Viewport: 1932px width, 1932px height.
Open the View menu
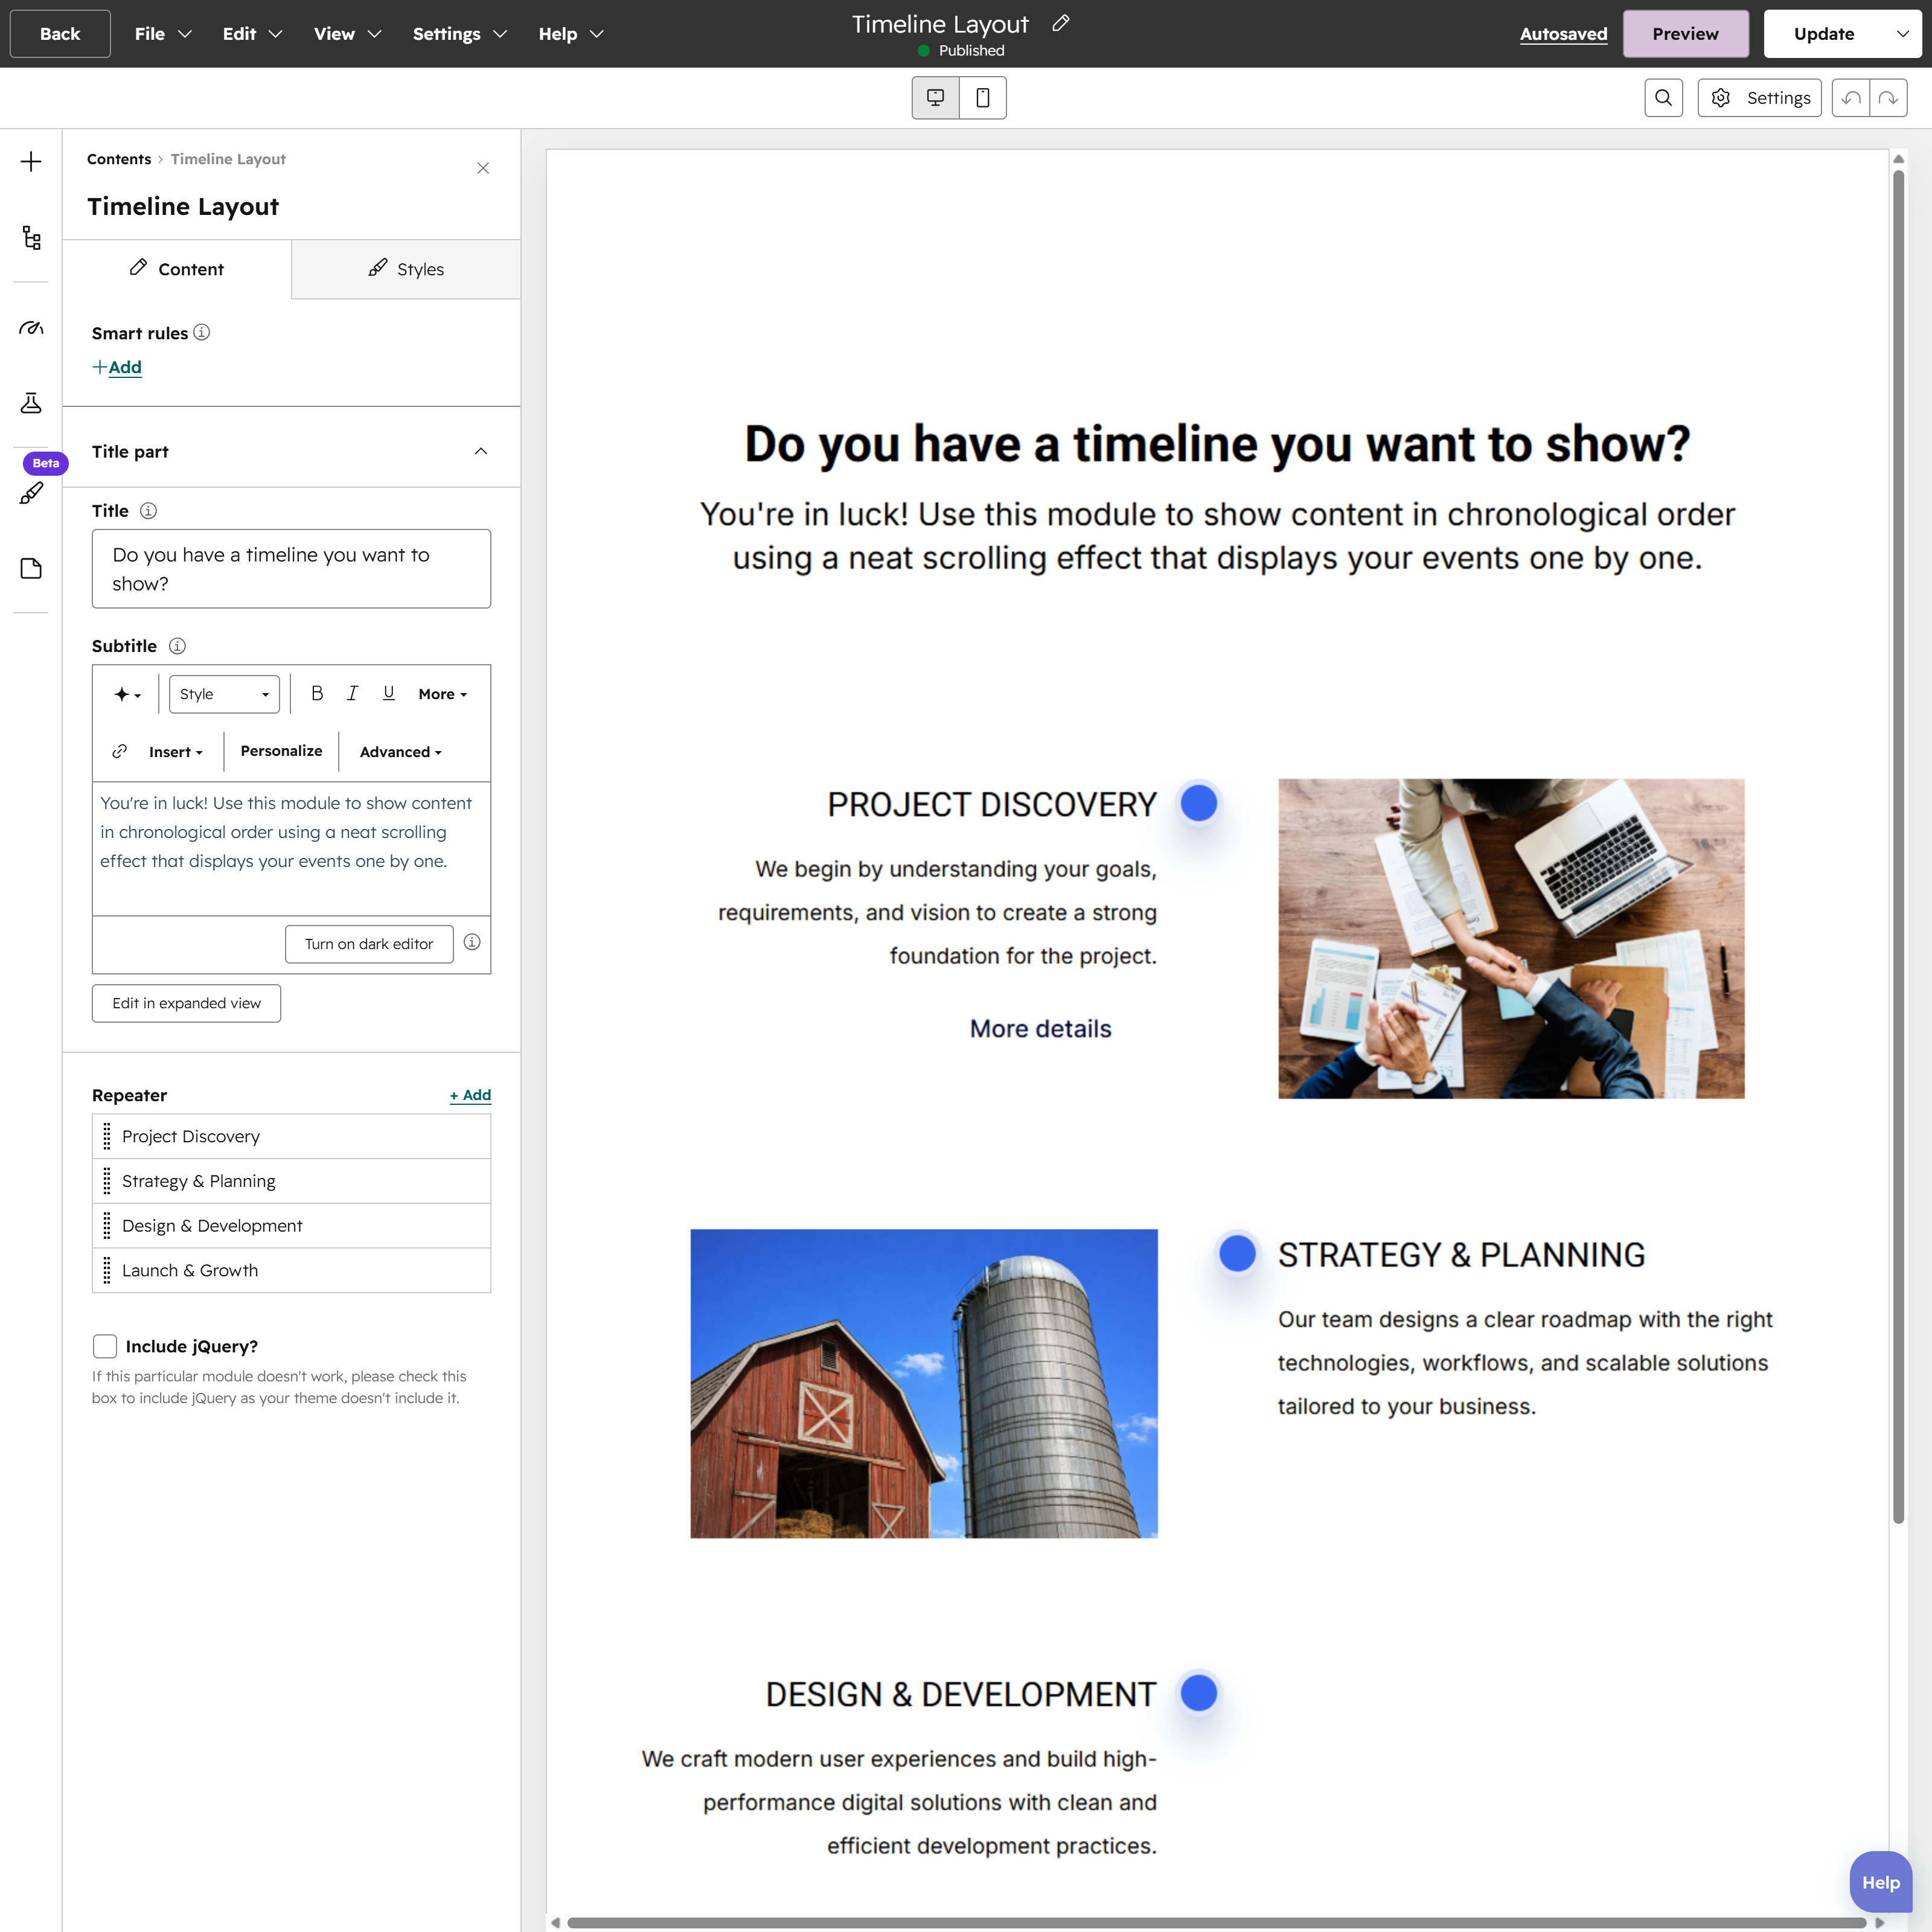tap(347, 34)
